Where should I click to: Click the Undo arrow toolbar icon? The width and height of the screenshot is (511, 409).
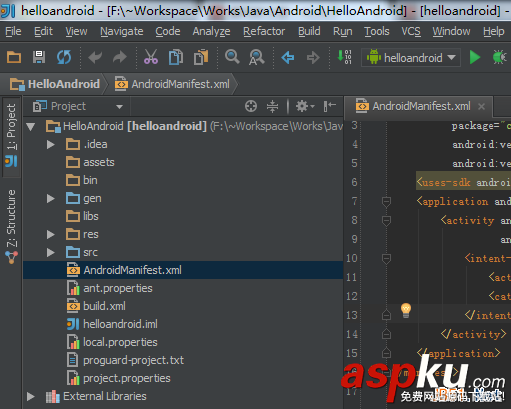point(95,57)
